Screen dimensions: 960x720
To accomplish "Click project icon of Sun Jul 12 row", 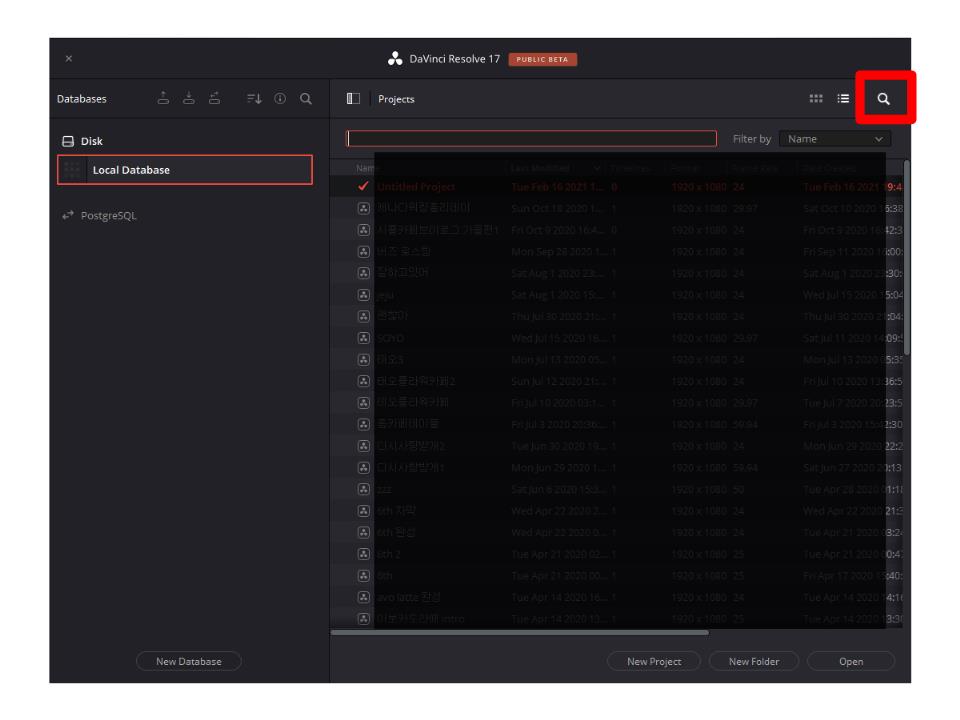I will 364,381.
